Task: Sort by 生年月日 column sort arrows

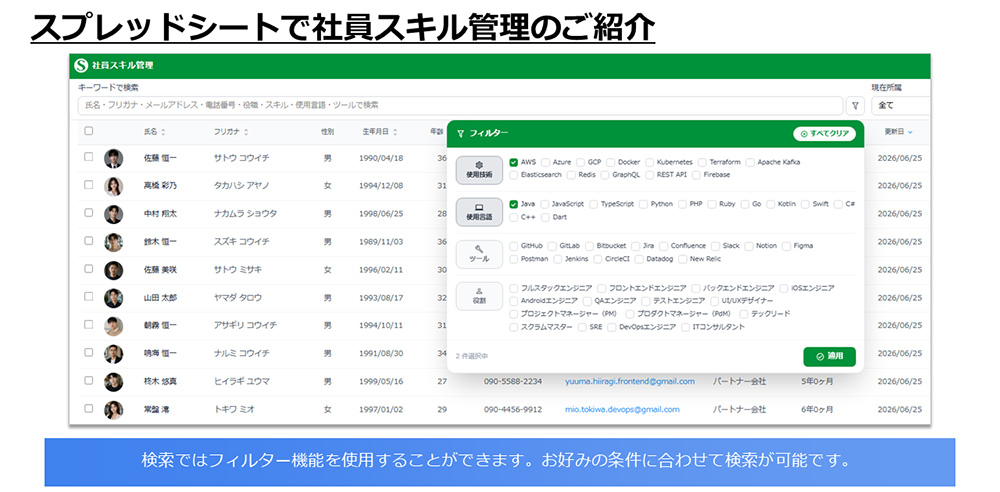Action: (x=395, y=132)
